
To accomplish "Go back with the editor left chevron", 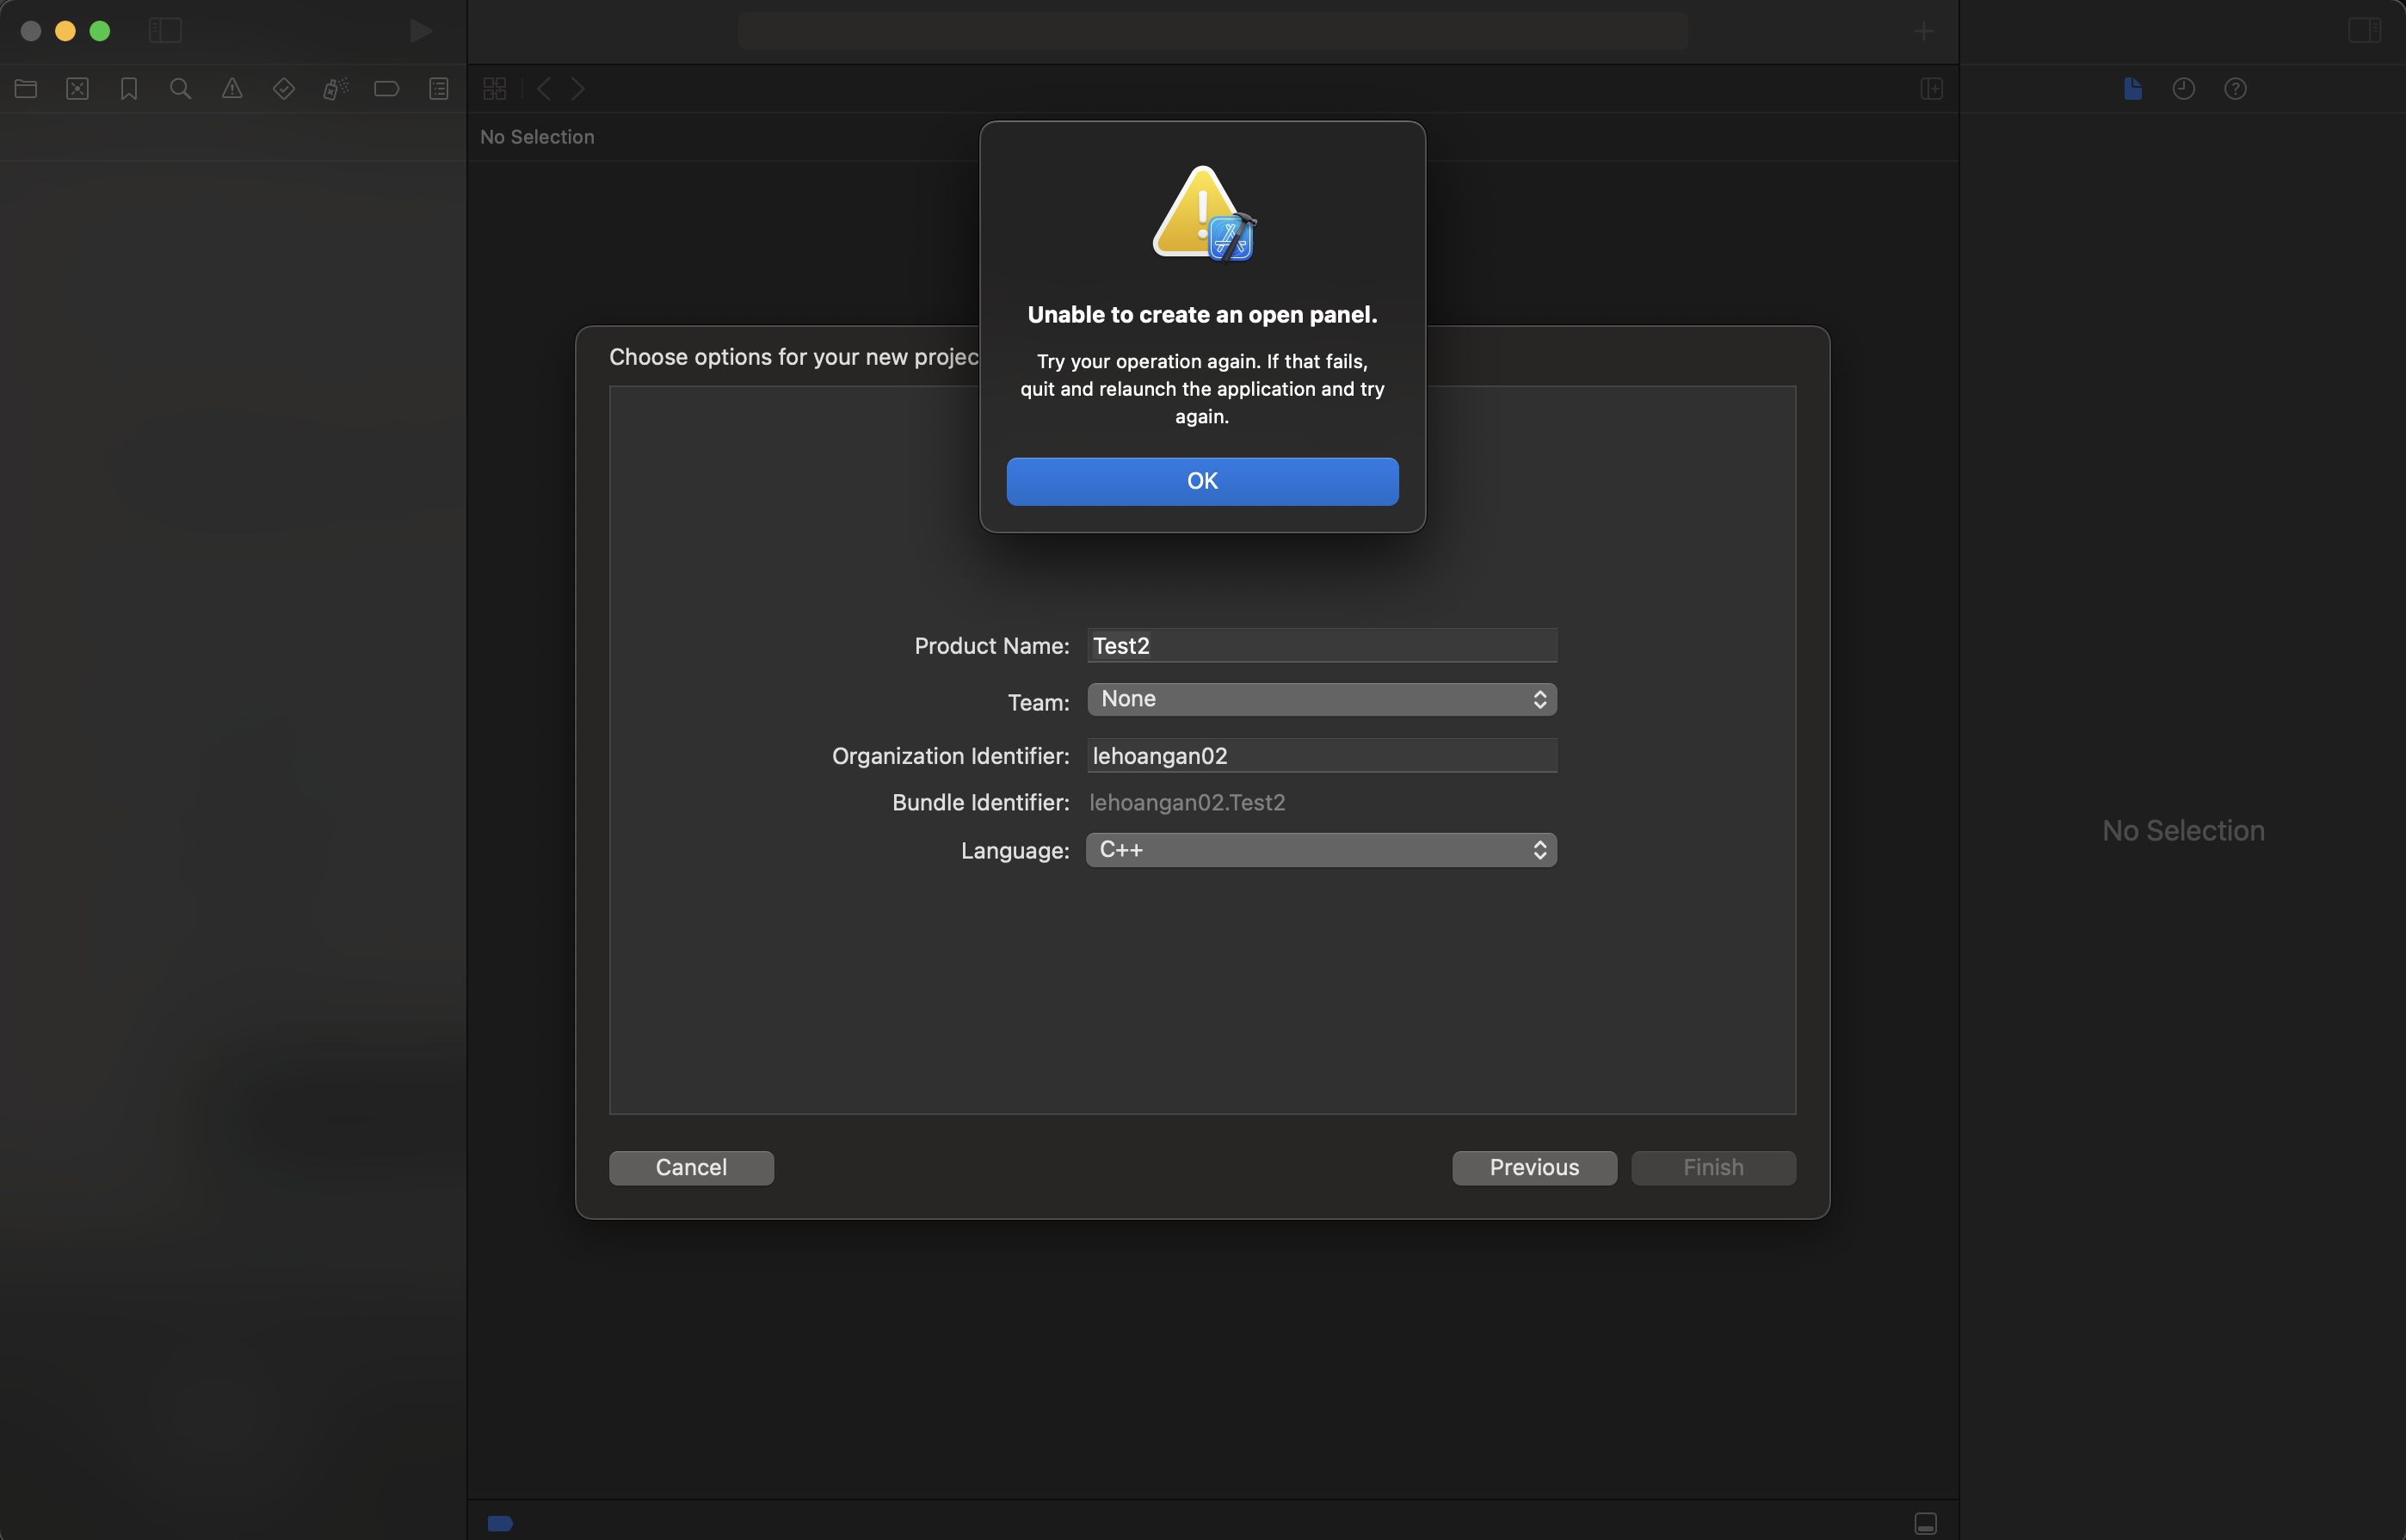I will 544,89.
